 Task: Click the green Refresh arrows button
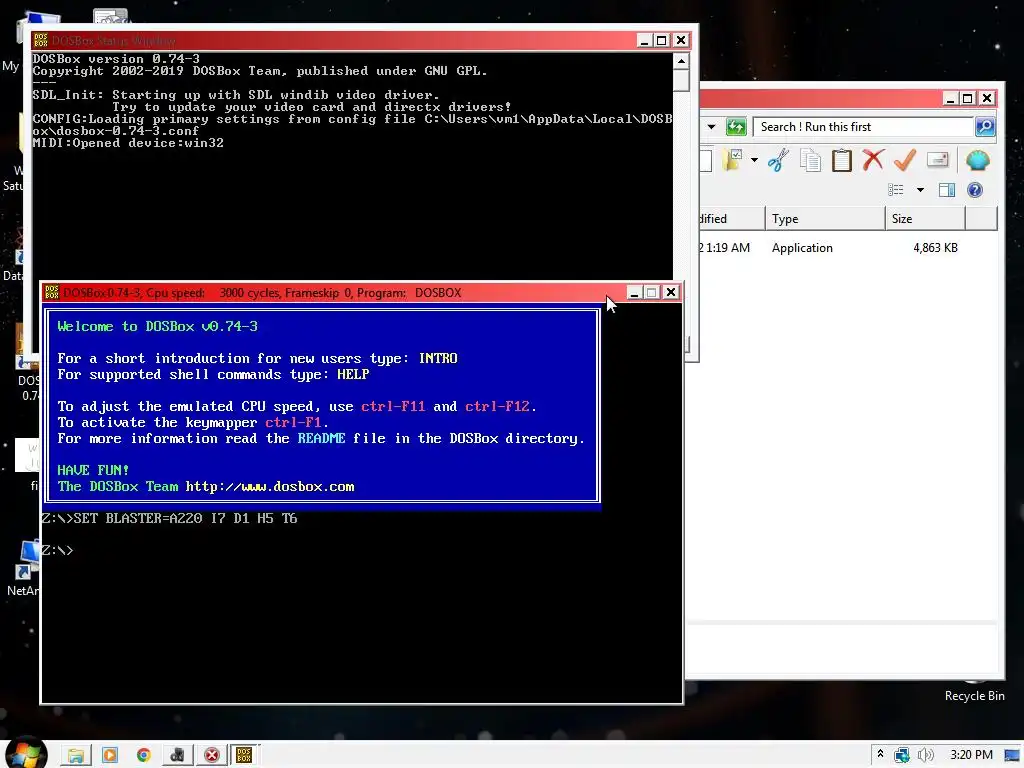click(735, 127)
